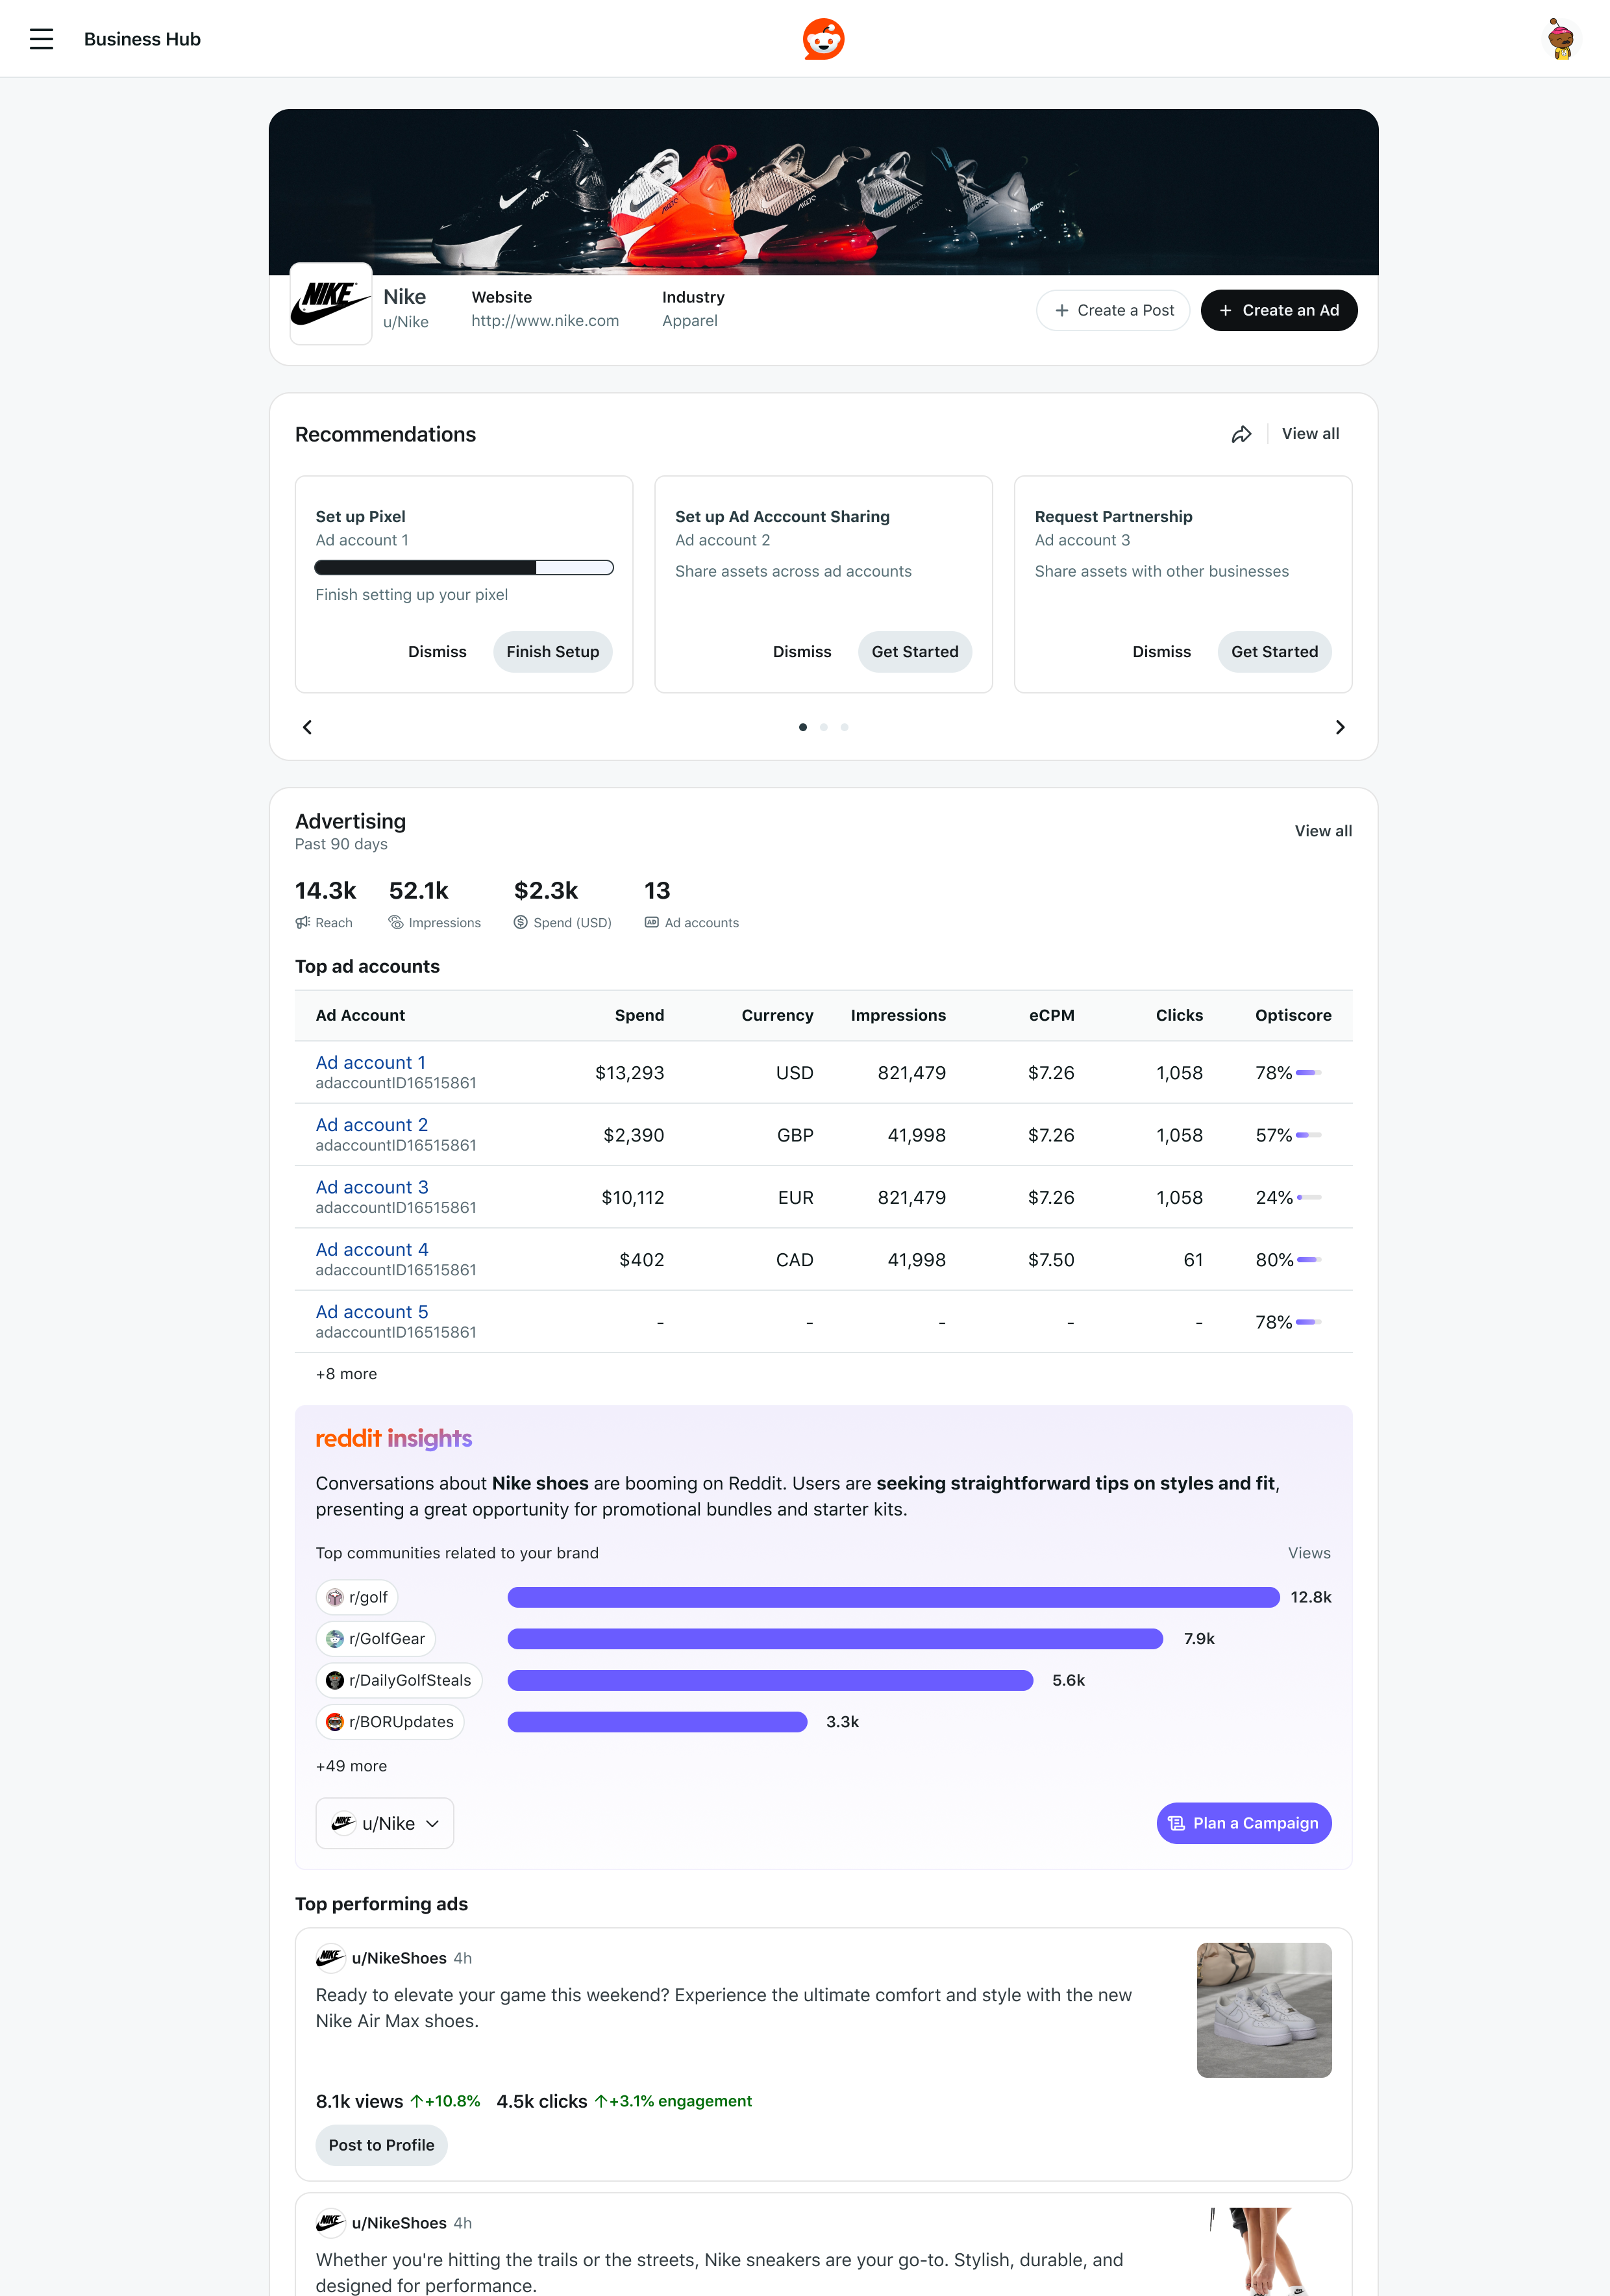Select the first carousel pagination dot
This screenshot has width=1610, height=2296.
pyautogui.click(x=802, y=727)
